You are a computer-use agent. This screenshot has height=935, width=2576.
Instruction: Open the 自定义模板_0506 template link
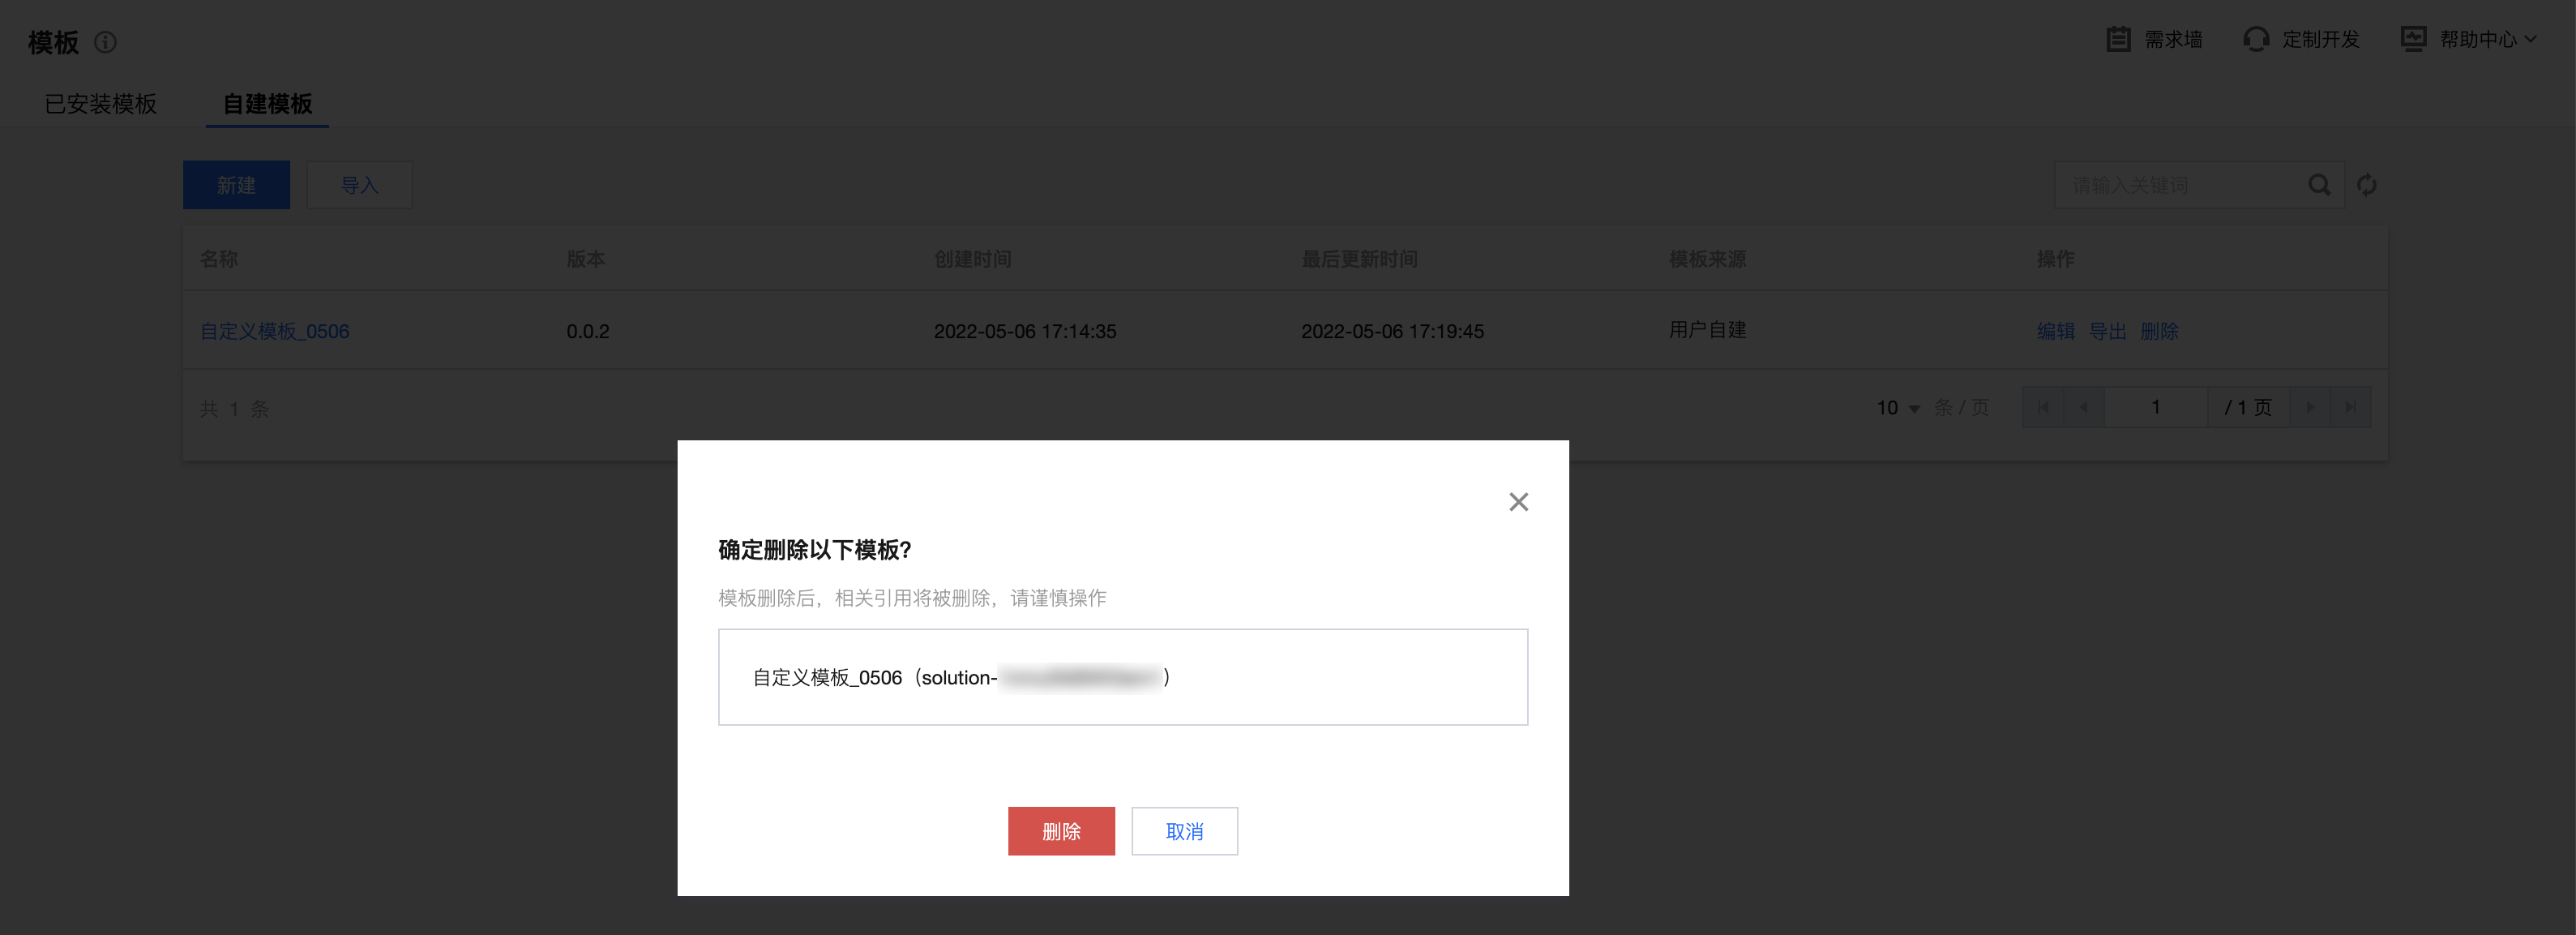(x=274, y=331)
